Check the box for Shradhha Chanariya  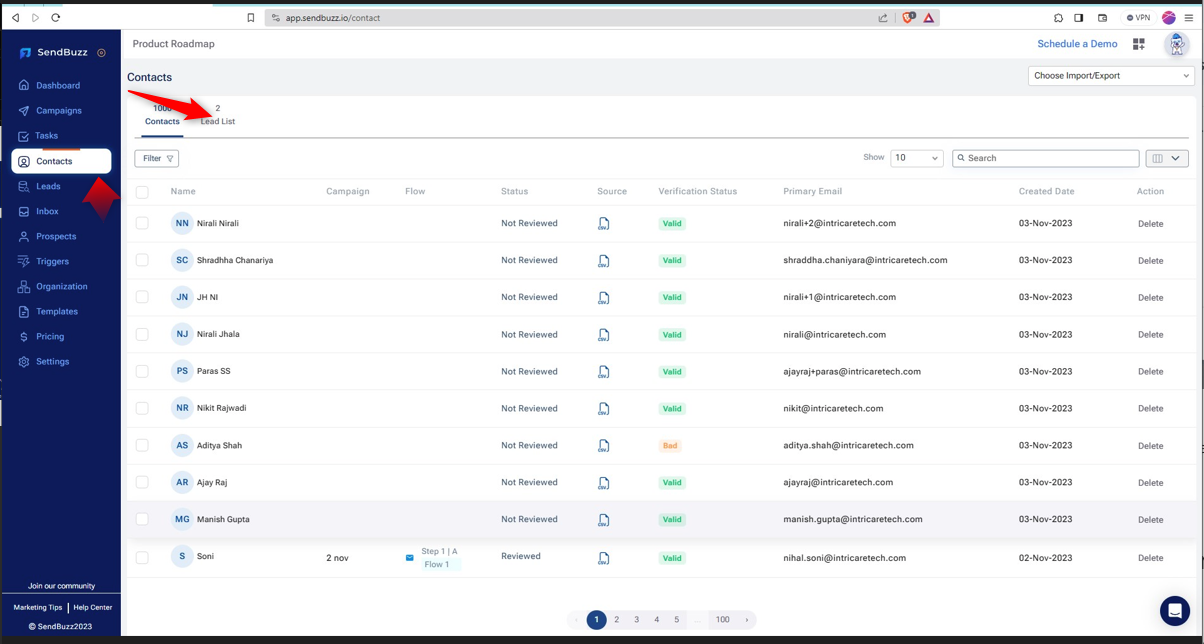142,260
